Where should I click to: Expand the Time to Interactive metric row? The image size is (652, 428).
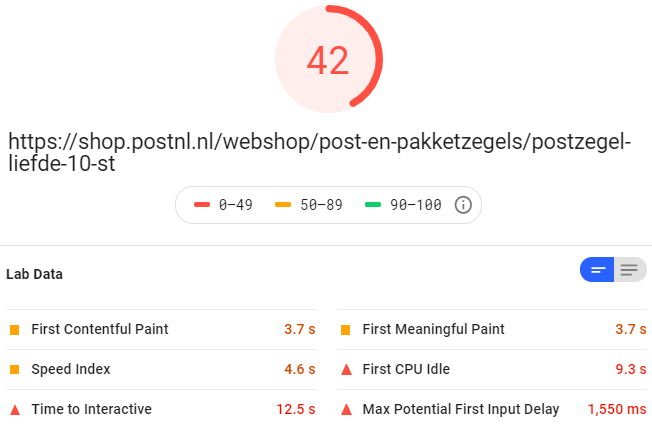pyautogui.click(x=161, y=409)
